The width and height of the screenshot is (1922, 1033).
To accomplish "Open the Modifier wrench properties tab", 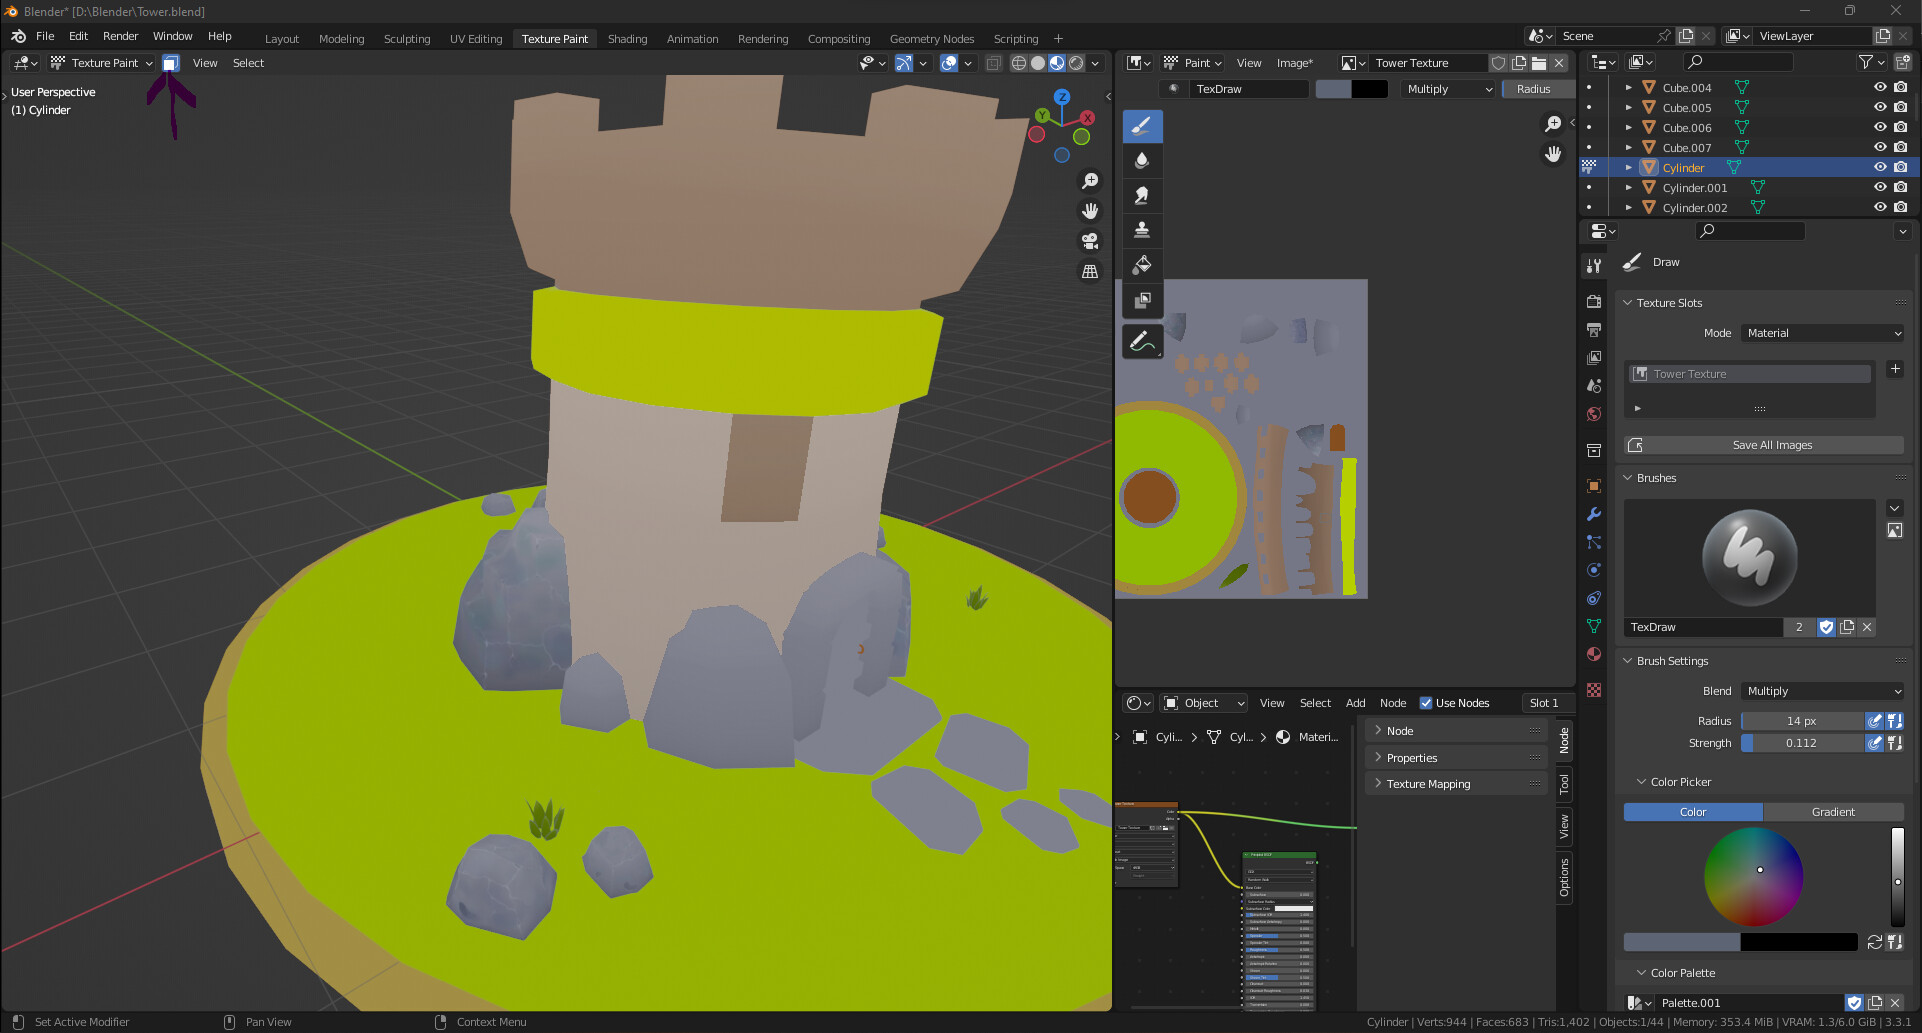I will 1594,514.
